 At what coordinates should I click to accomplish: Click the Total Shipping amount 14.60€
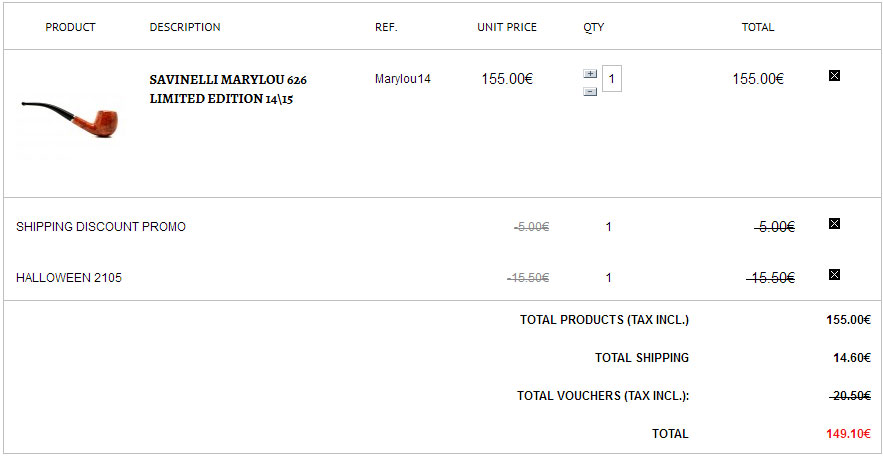click(852, 357)
